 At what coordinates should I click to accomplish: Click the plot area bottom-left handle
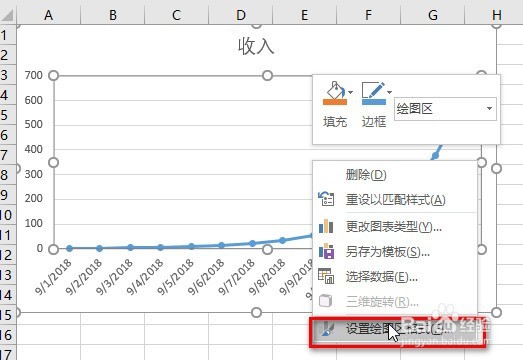[53, 249]
